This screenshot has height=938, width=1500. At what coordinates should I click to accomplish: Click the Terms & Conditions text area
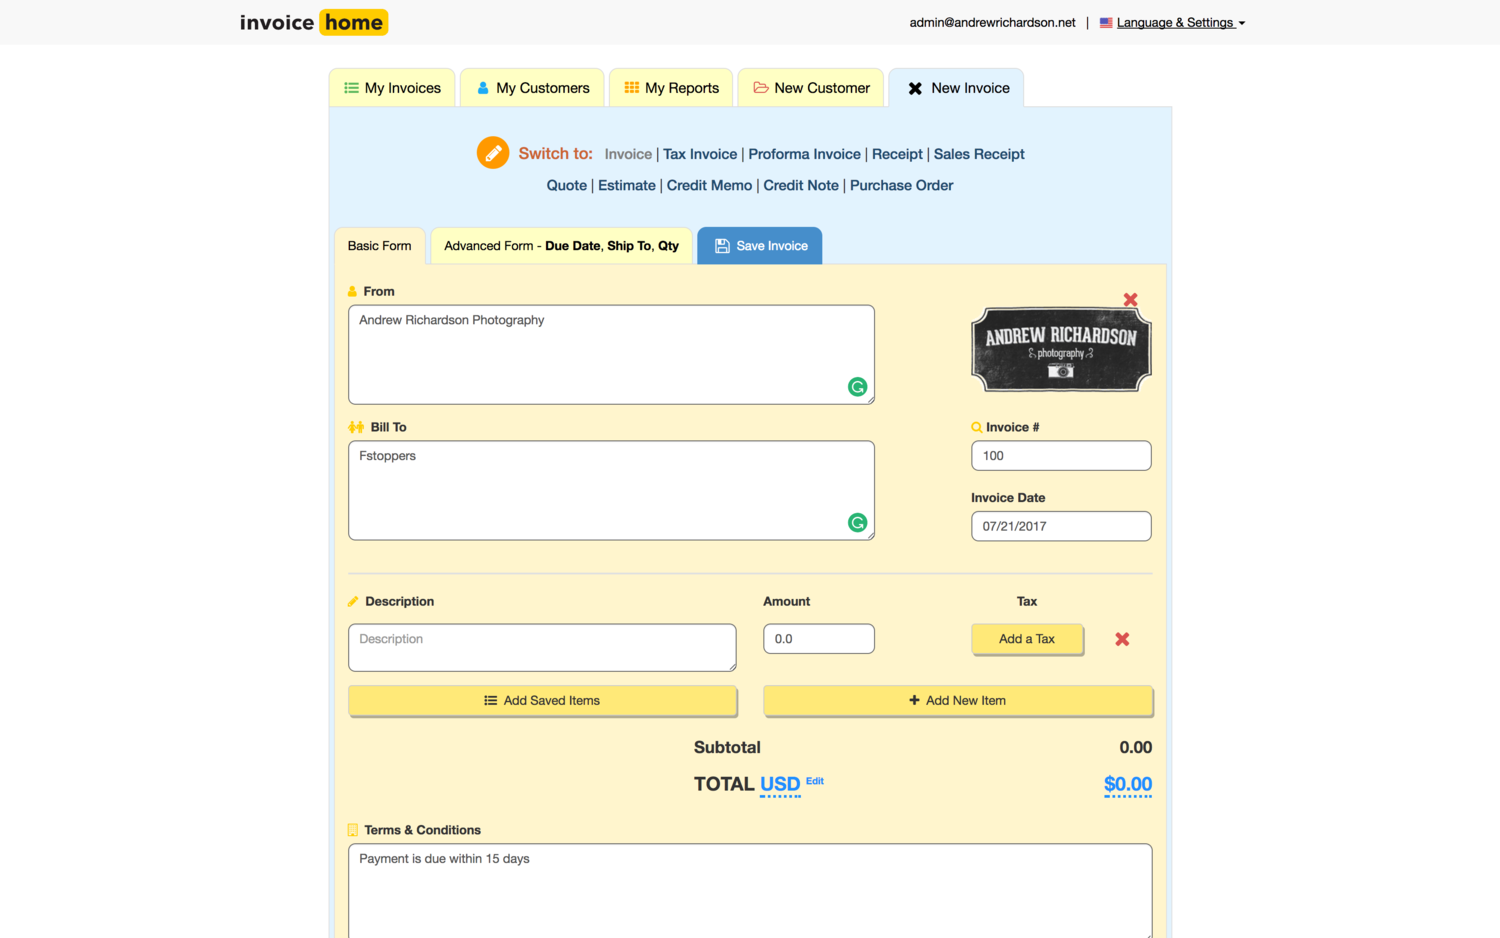(x=750, y=891)
